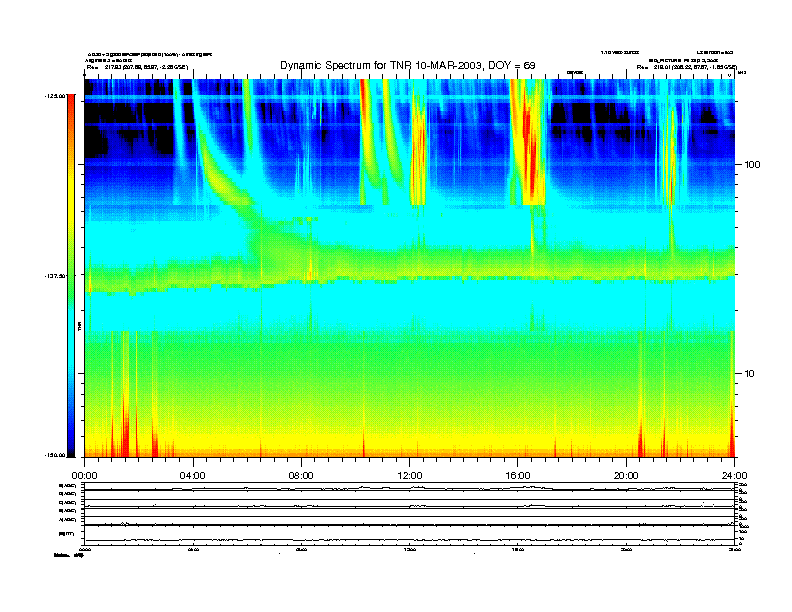This screenshot has width=792, height=612.
Task: Click the bottom line-plot panel under the spectrum
Action: click(410, 534)
